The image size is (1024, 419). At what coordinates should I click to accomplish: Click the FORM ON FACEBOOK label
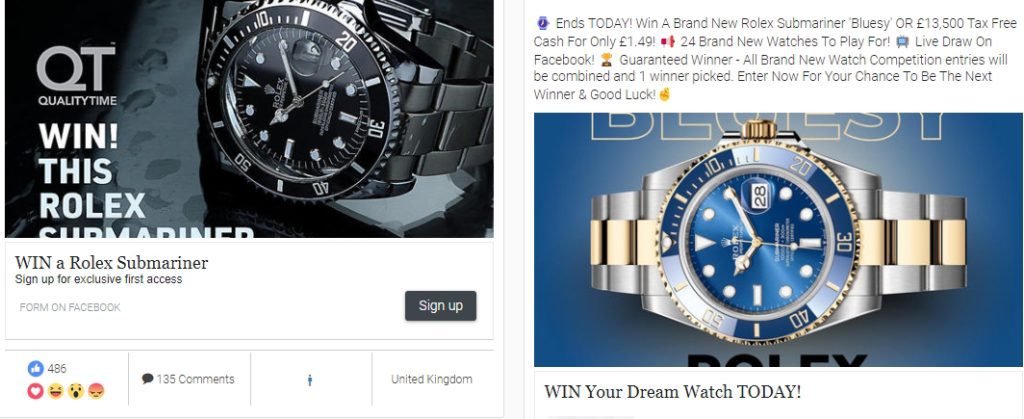tap(70, 307)
